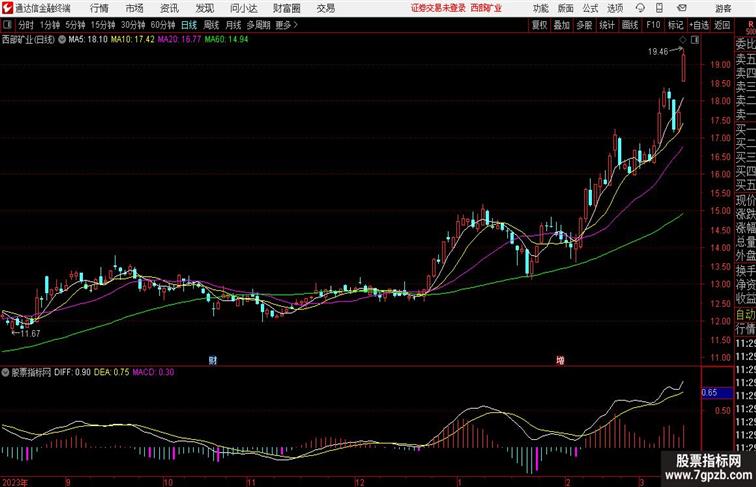Click the 画线 draw line button
This screenshot has width=756, height=487.
click(x=630, y=25)
